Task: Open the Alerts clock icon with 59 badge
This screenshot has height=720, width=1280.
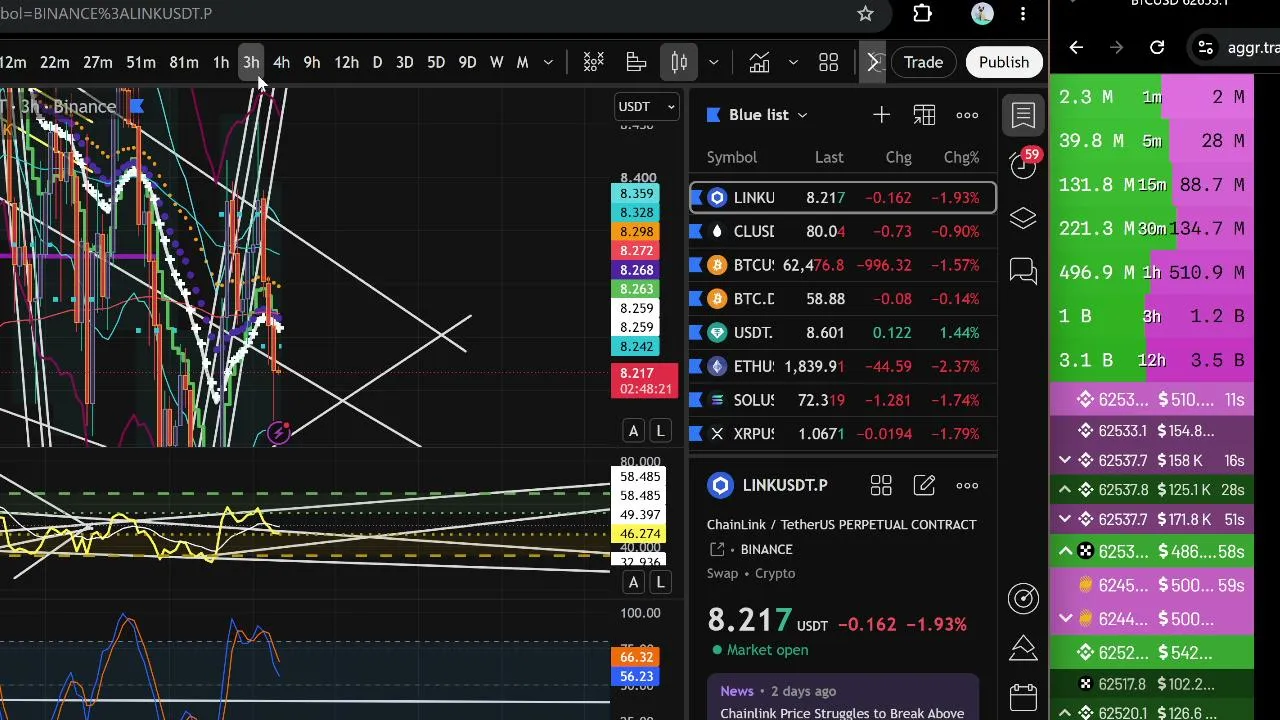Action: tap(1023, 165)
